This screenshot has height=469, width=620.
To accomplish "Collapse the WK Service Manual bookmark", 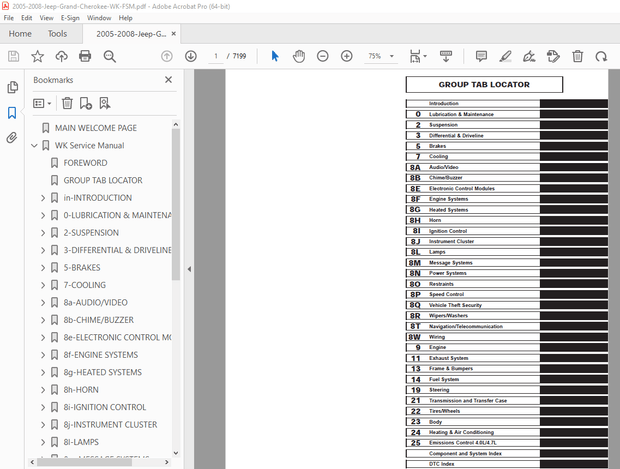I will pyautogui.click(x=34, y=146).
